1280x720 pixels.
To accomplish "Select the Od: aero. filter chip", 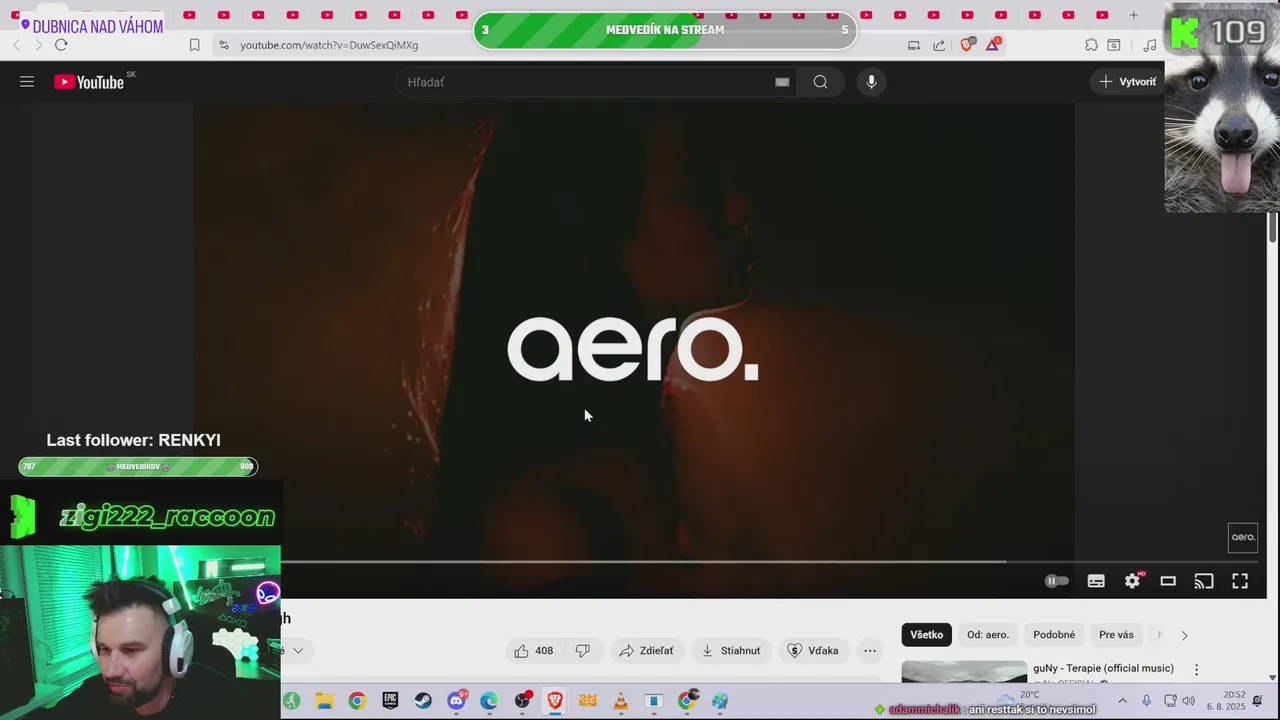I will tap(988, 635).
